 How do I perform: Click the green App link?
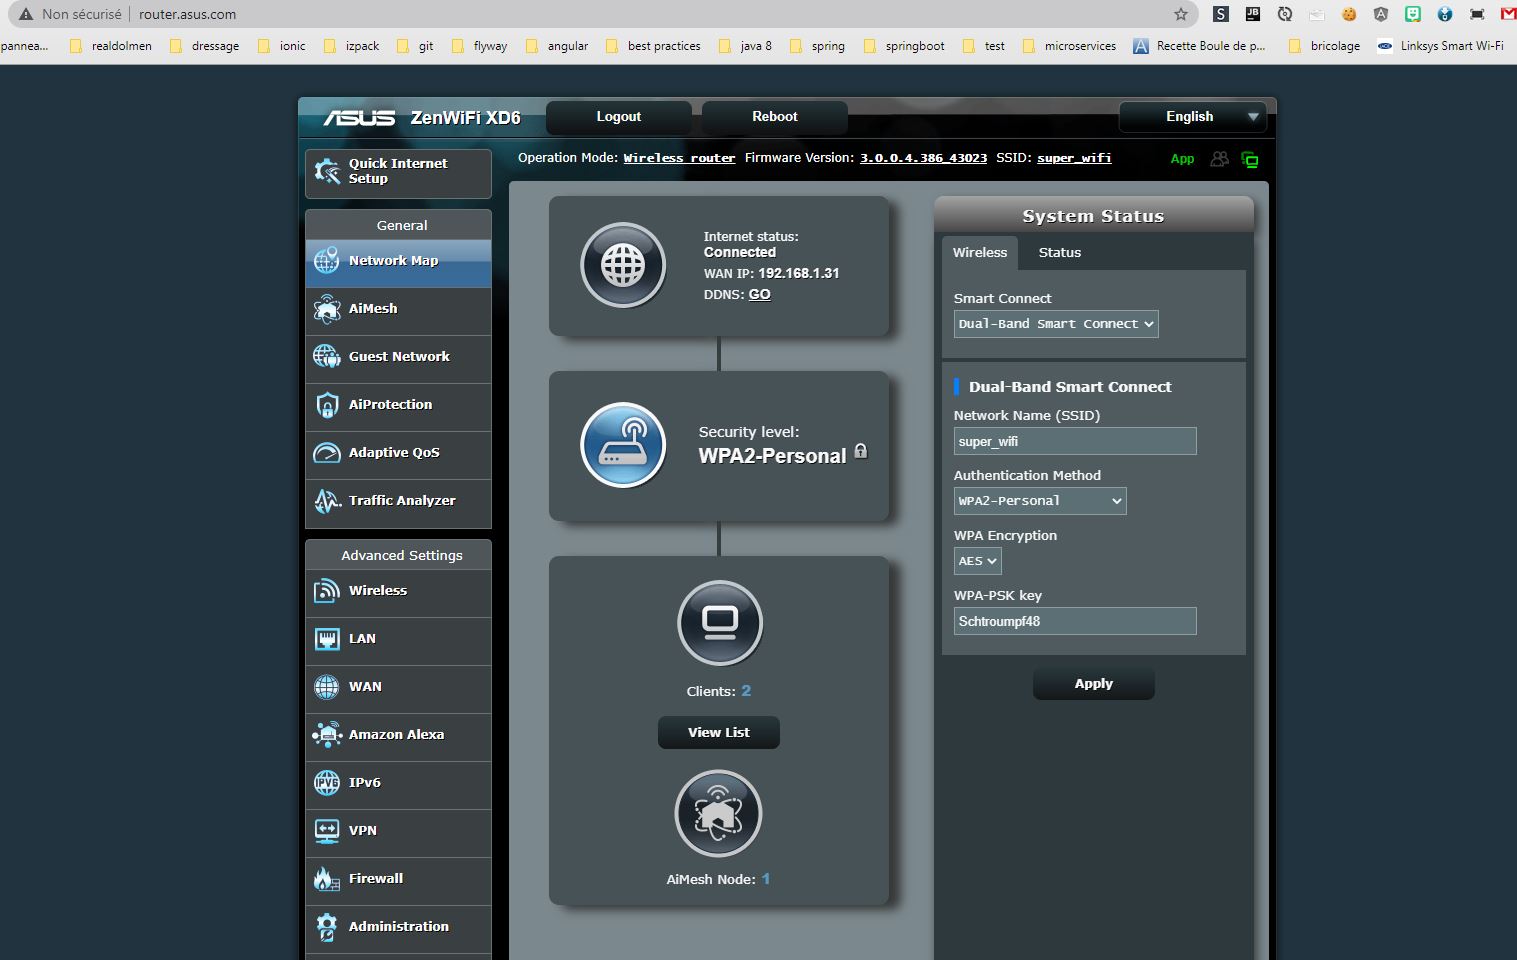[x=1182, y=159]
